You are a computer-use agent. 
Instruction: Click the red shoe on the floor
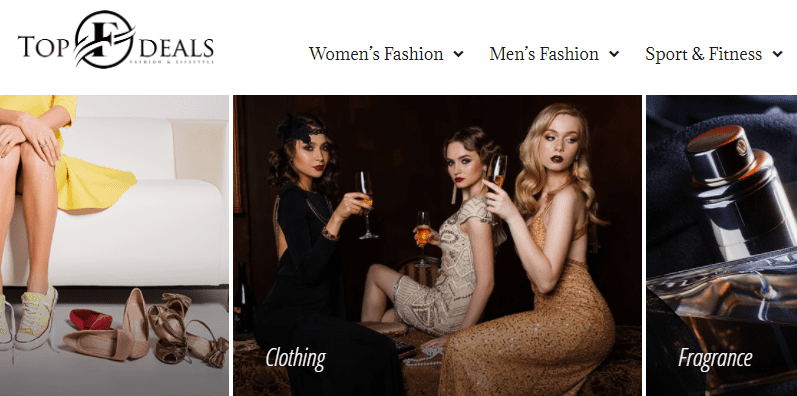(91, 320)
